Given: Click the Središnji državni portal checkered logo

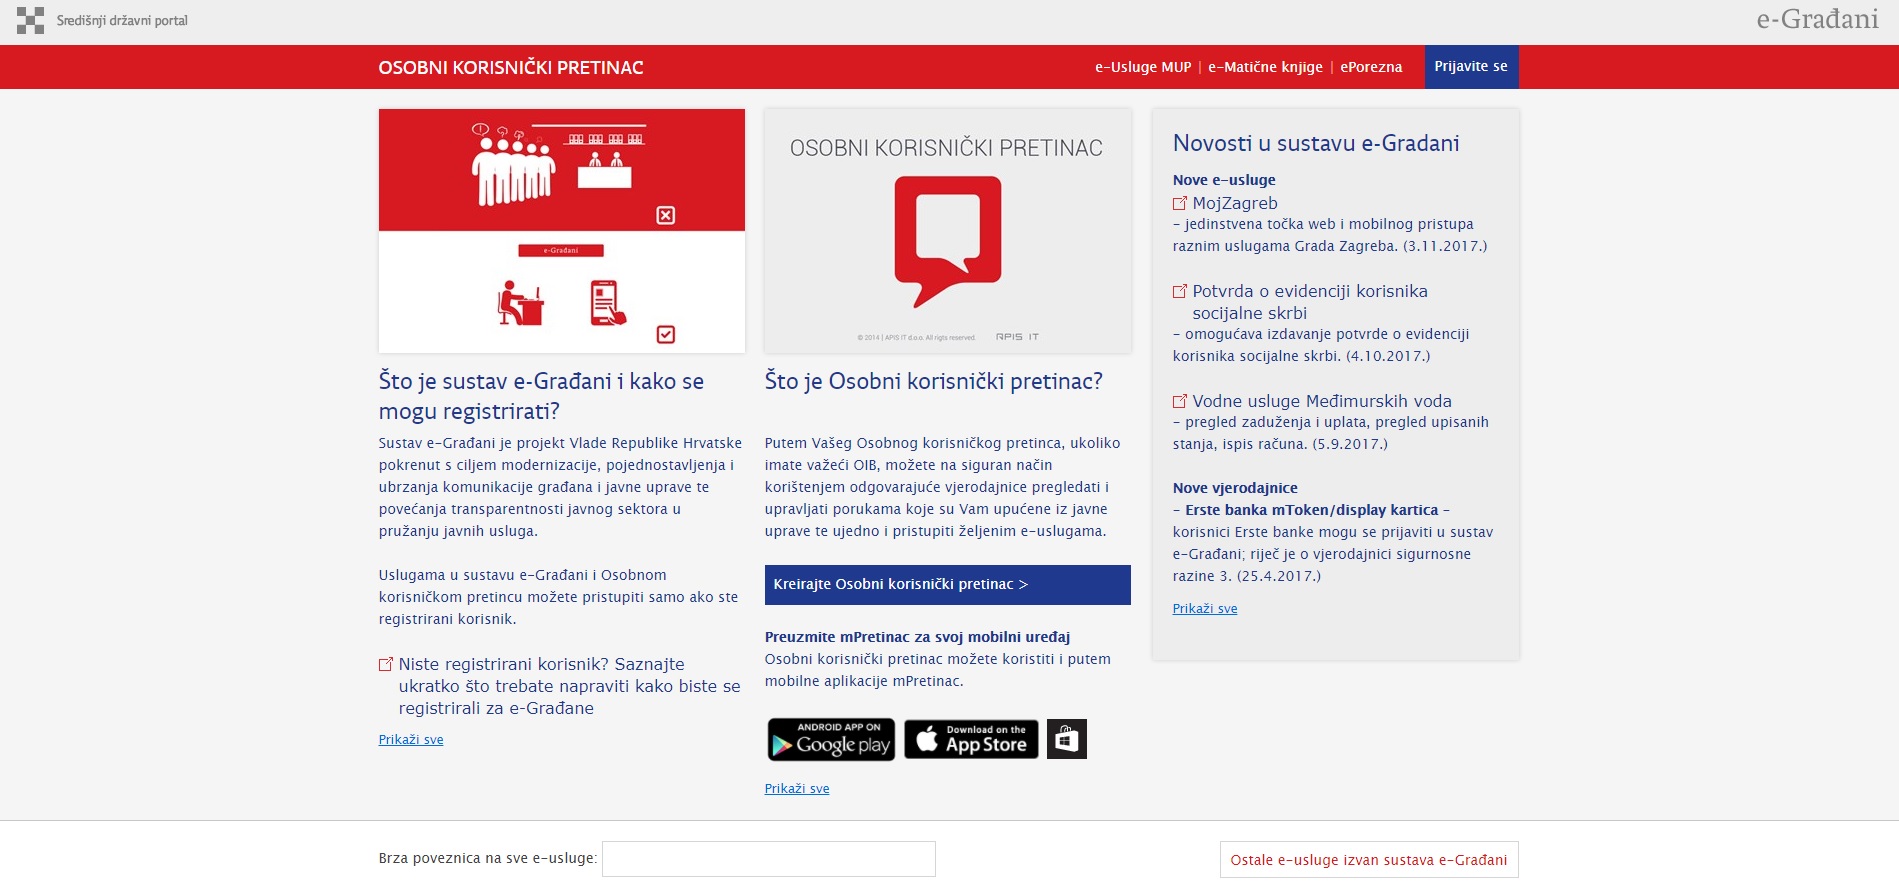Looking at the screenshot, I should coord(30,20).
